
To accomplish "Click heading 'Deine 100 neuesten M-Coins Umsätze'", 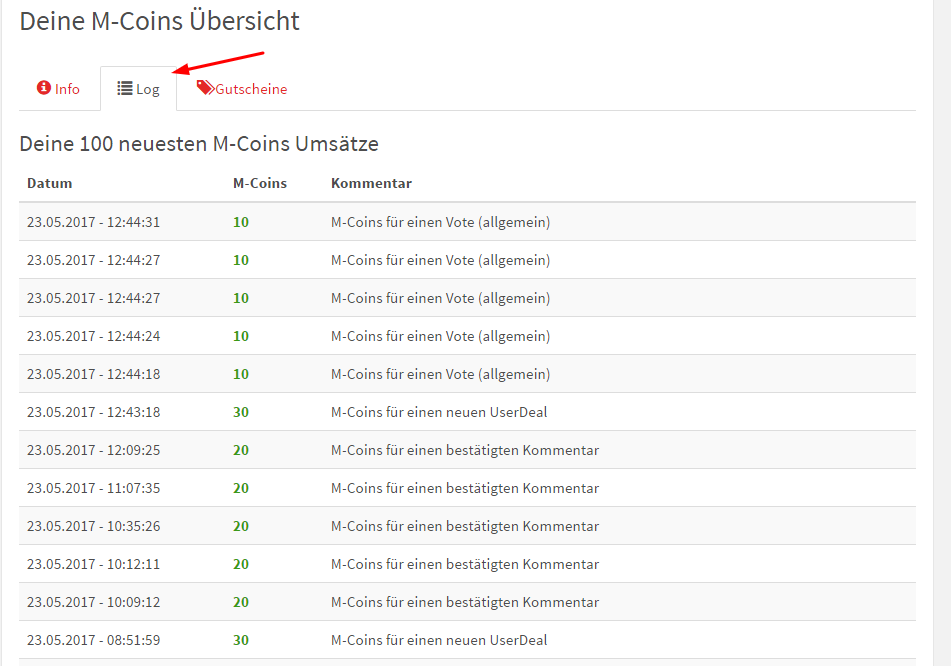I will click(198, 144).
